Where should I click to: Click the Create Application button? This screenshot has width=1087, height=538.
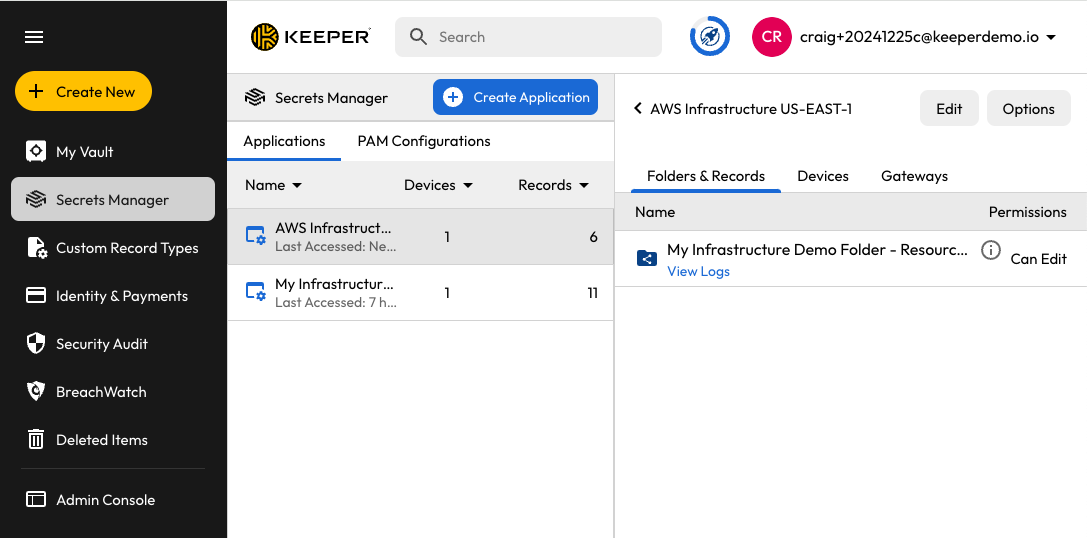click(x=515, y=97)
